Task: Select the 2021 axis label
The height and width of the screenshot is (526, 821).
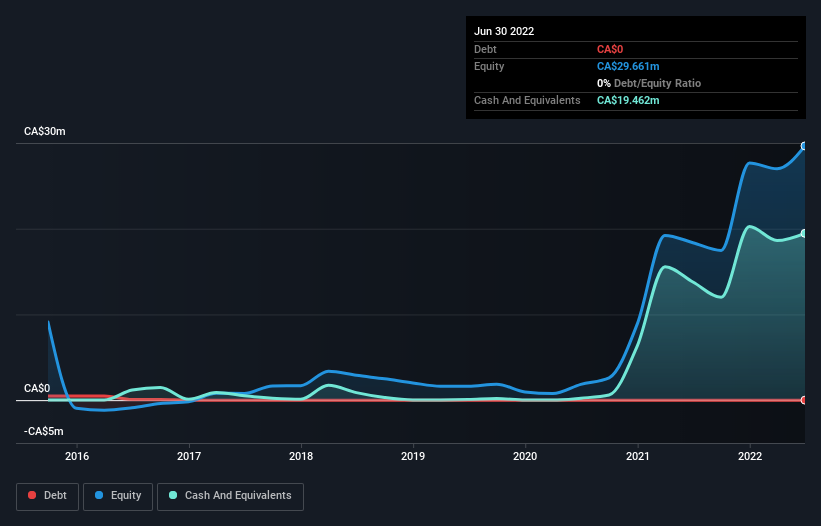Action: pyautogui.click(x=638, y=456)
